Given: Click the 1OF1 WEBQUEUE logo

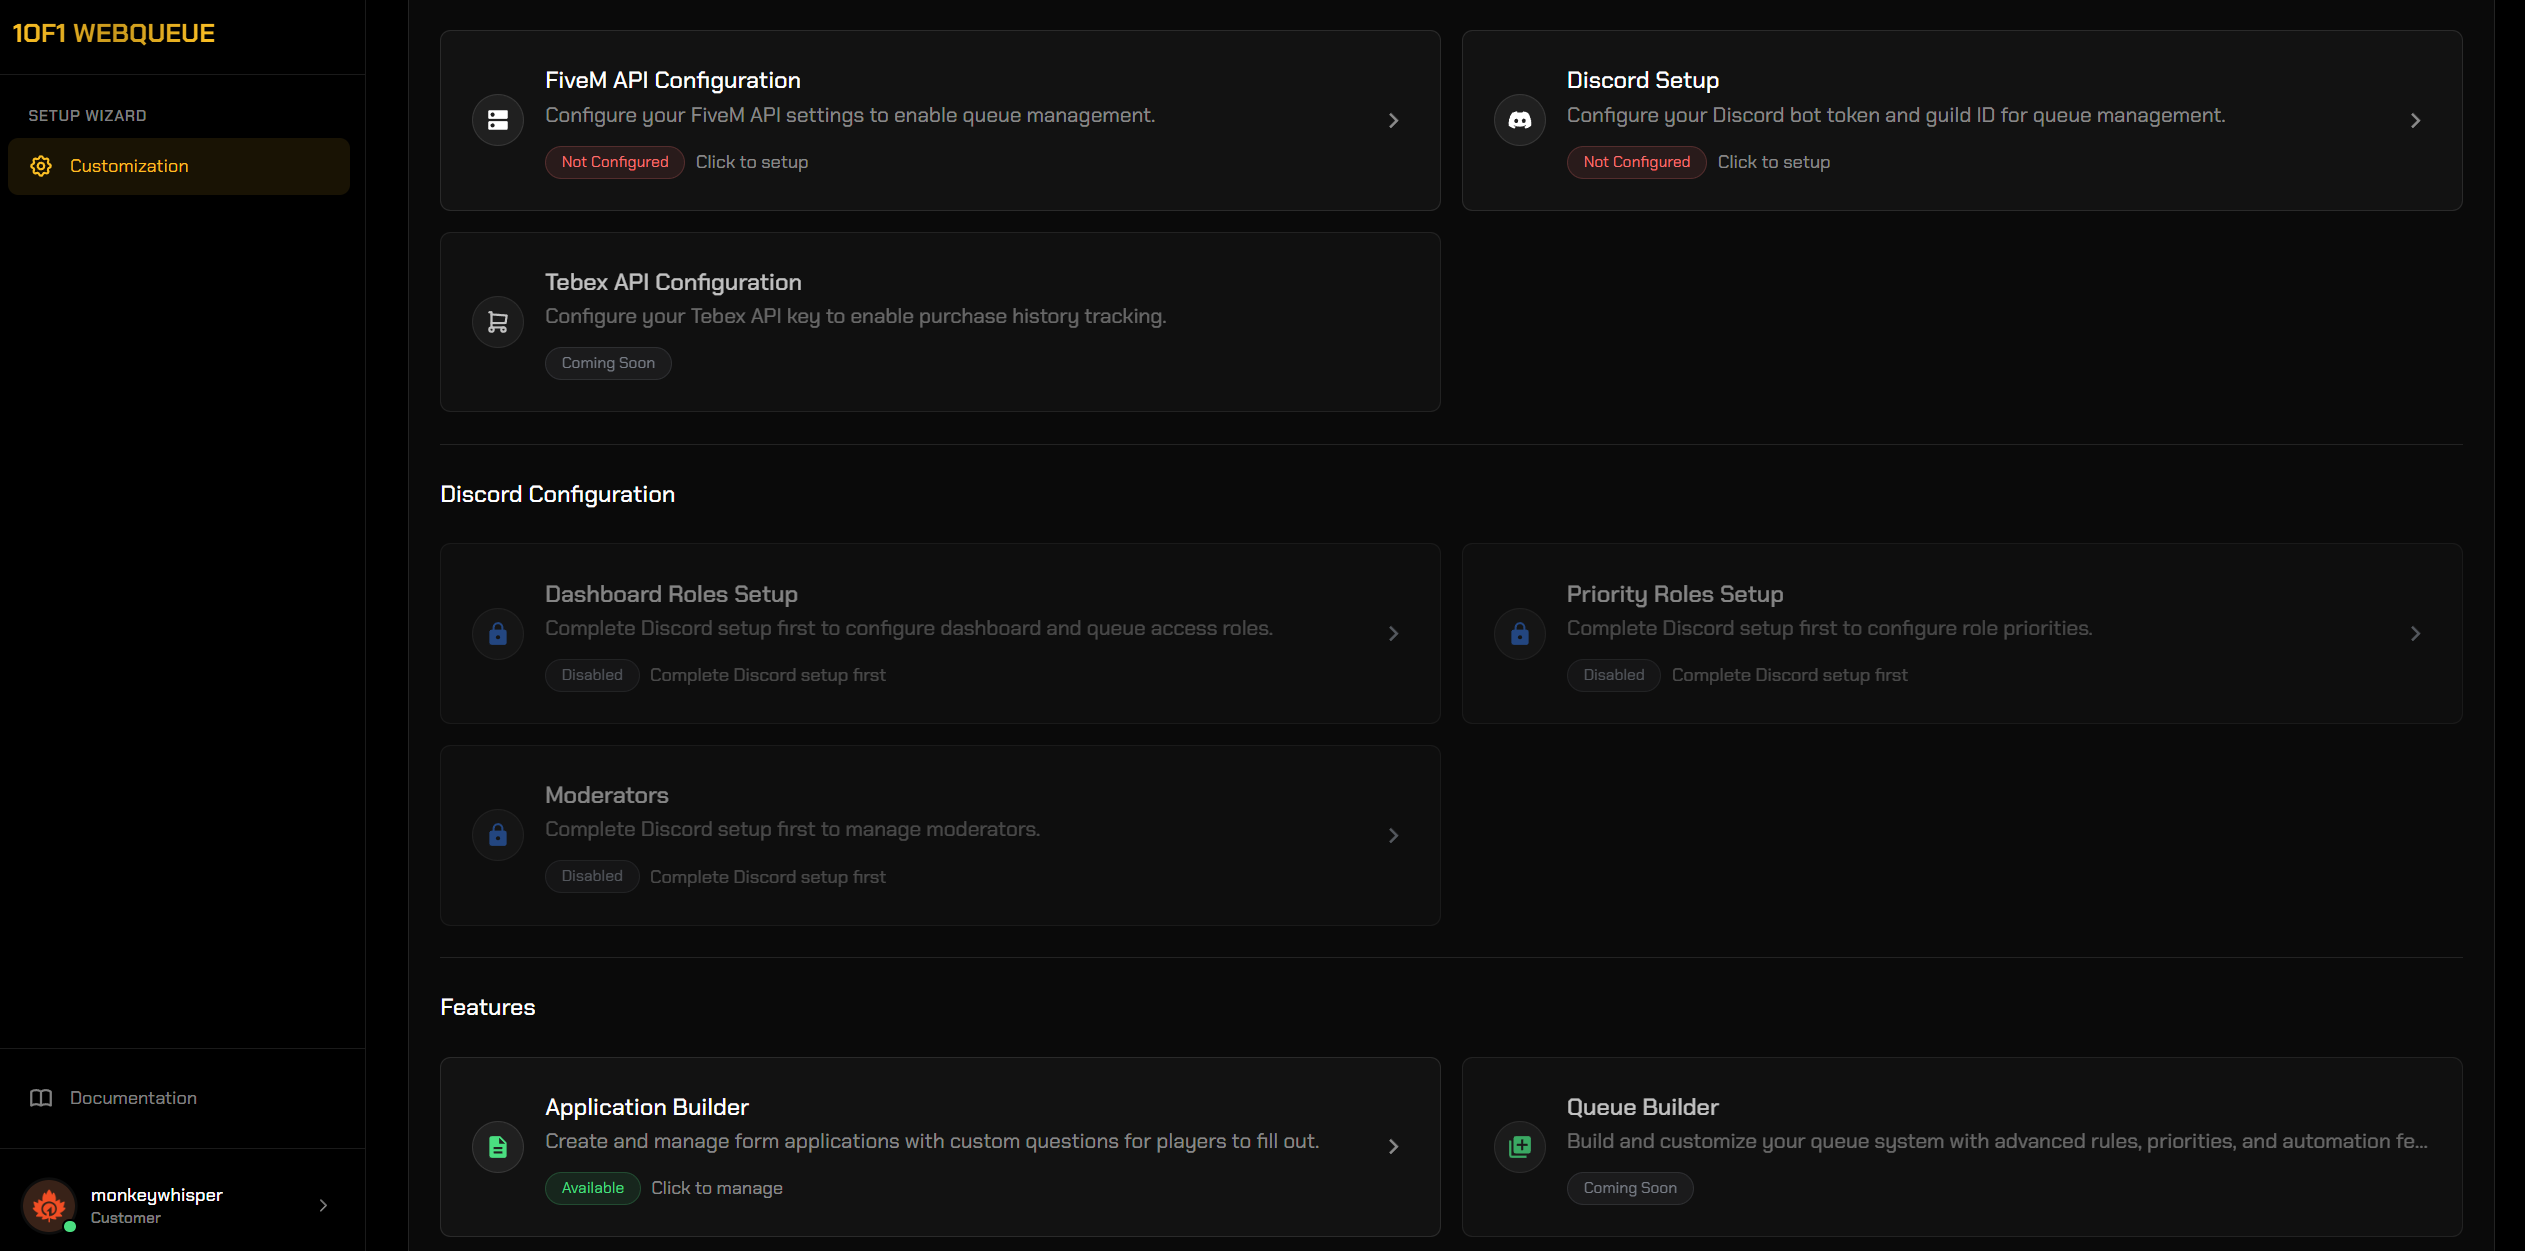Looking at the screenshot, I should [113, 33].
